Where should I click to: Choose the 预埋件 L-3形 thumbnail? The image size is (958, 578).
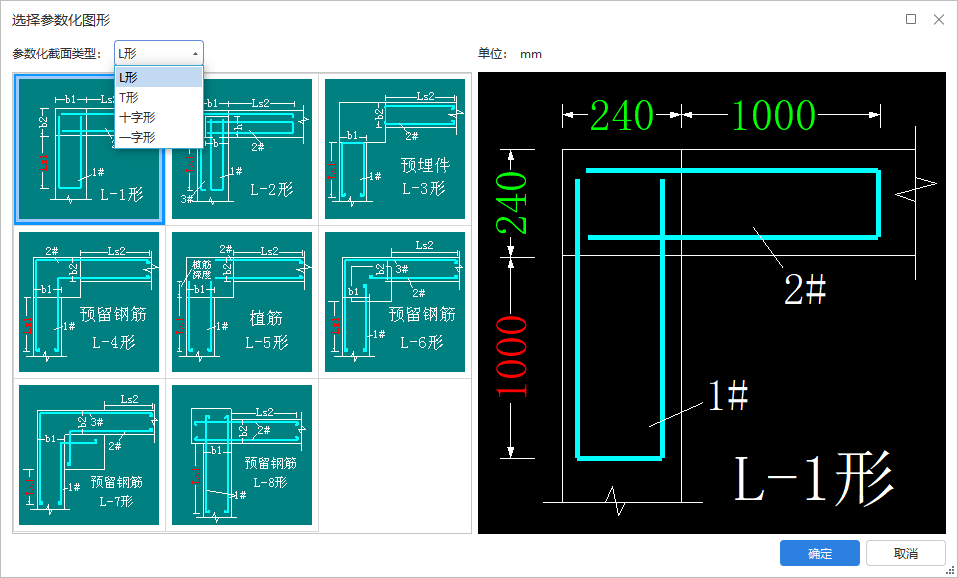(x=395, y=148)
